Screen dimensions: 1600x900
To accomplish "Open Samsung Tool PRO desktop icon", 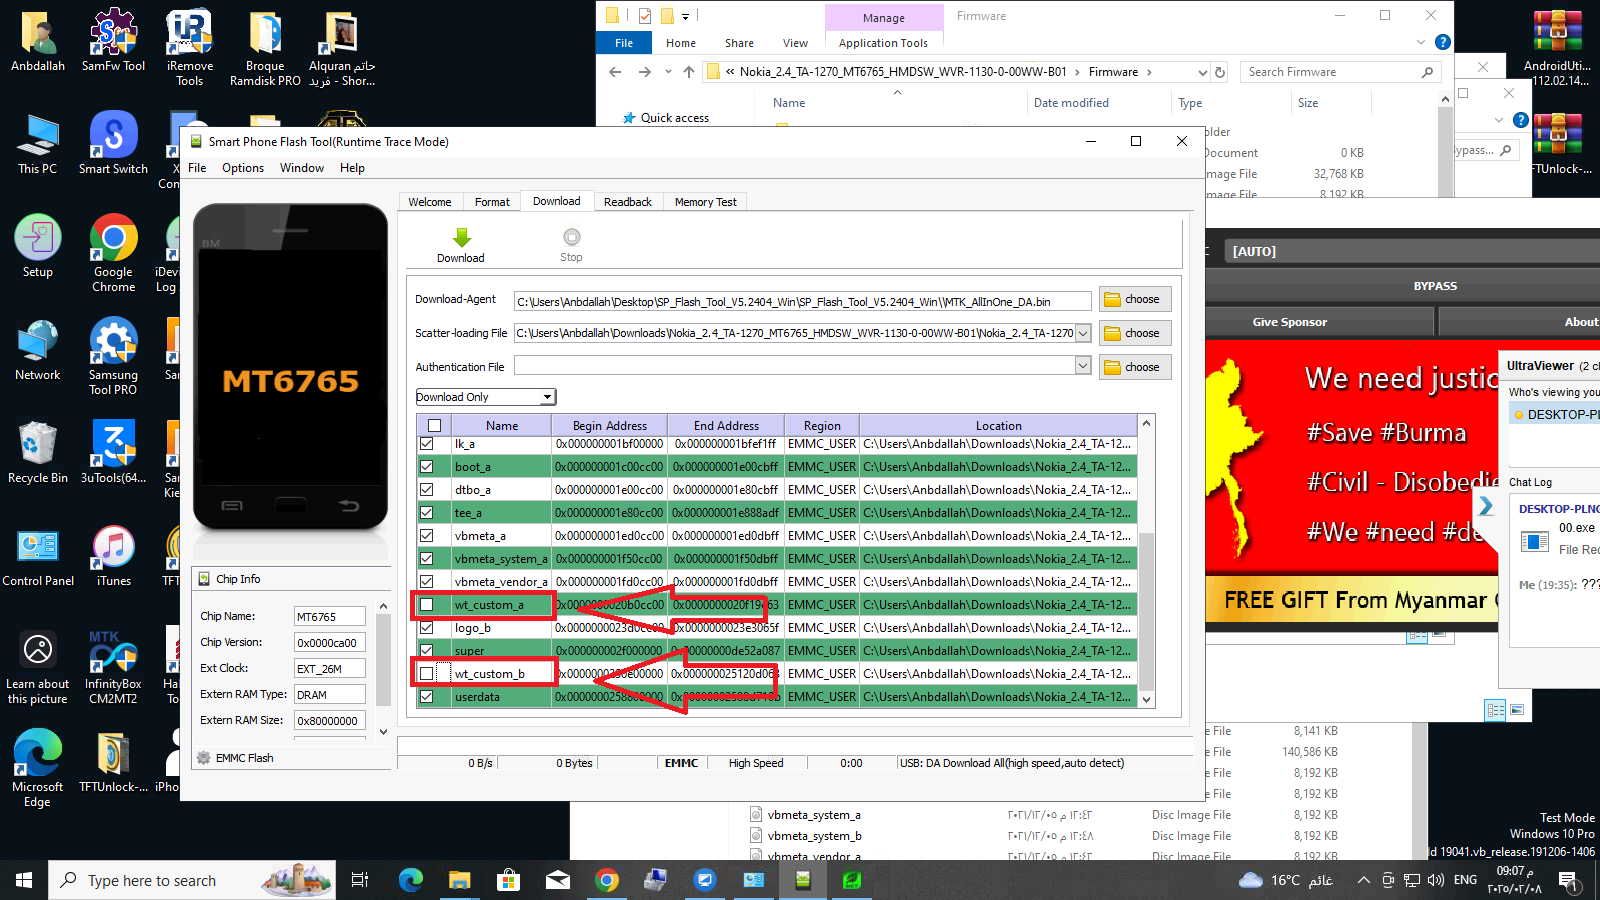I will click(113, 356).
